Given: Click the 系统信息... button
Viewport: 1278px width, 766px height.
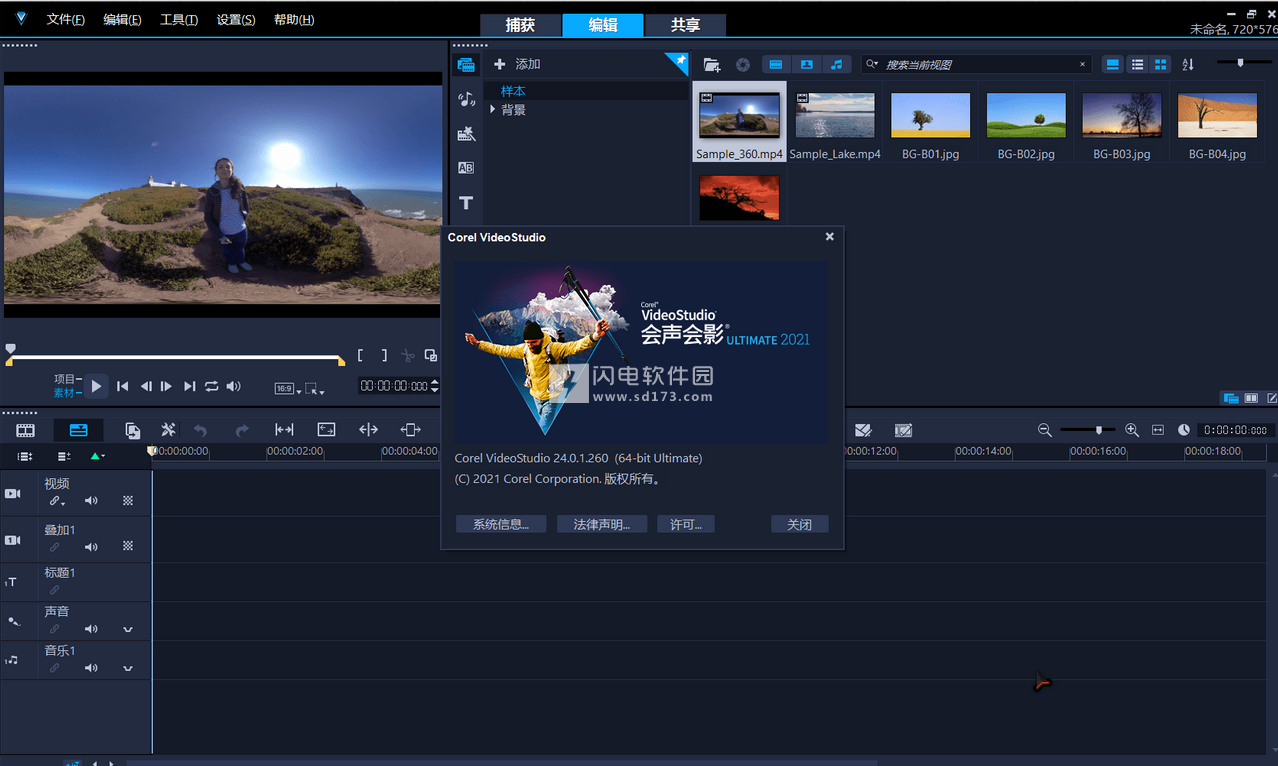Looking at the screenshot, I should pyautogui.click(x=501, y=524).
